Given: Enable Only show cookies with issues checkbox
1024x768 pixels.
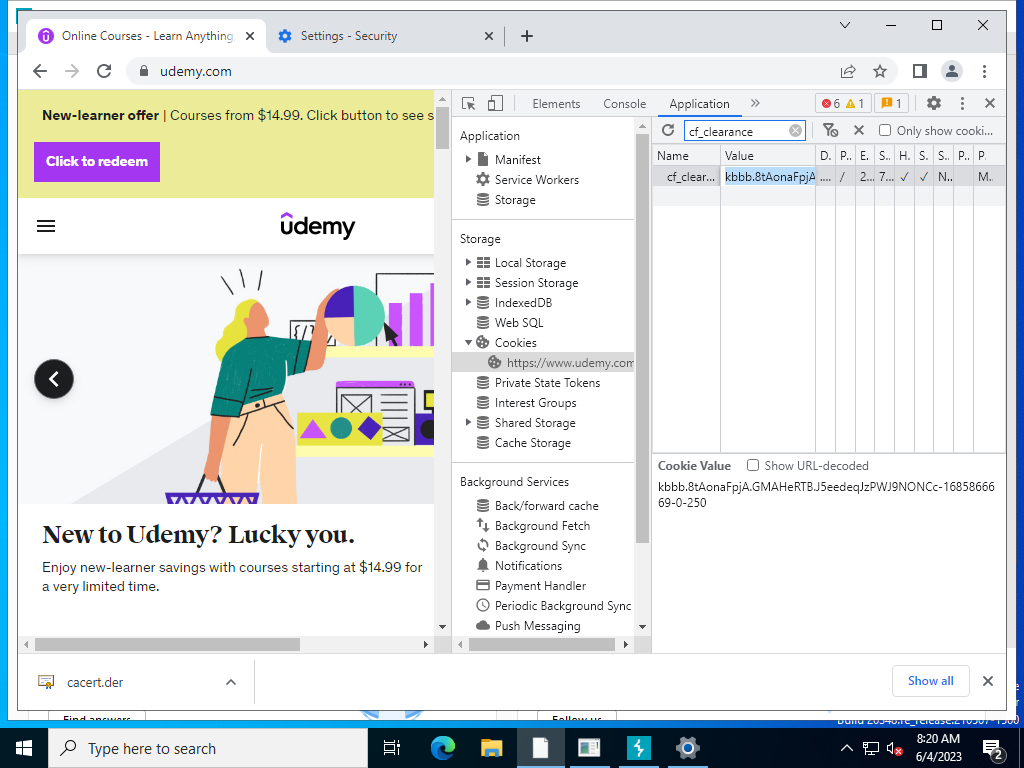Looking at the screenshot, I should 885,131.
